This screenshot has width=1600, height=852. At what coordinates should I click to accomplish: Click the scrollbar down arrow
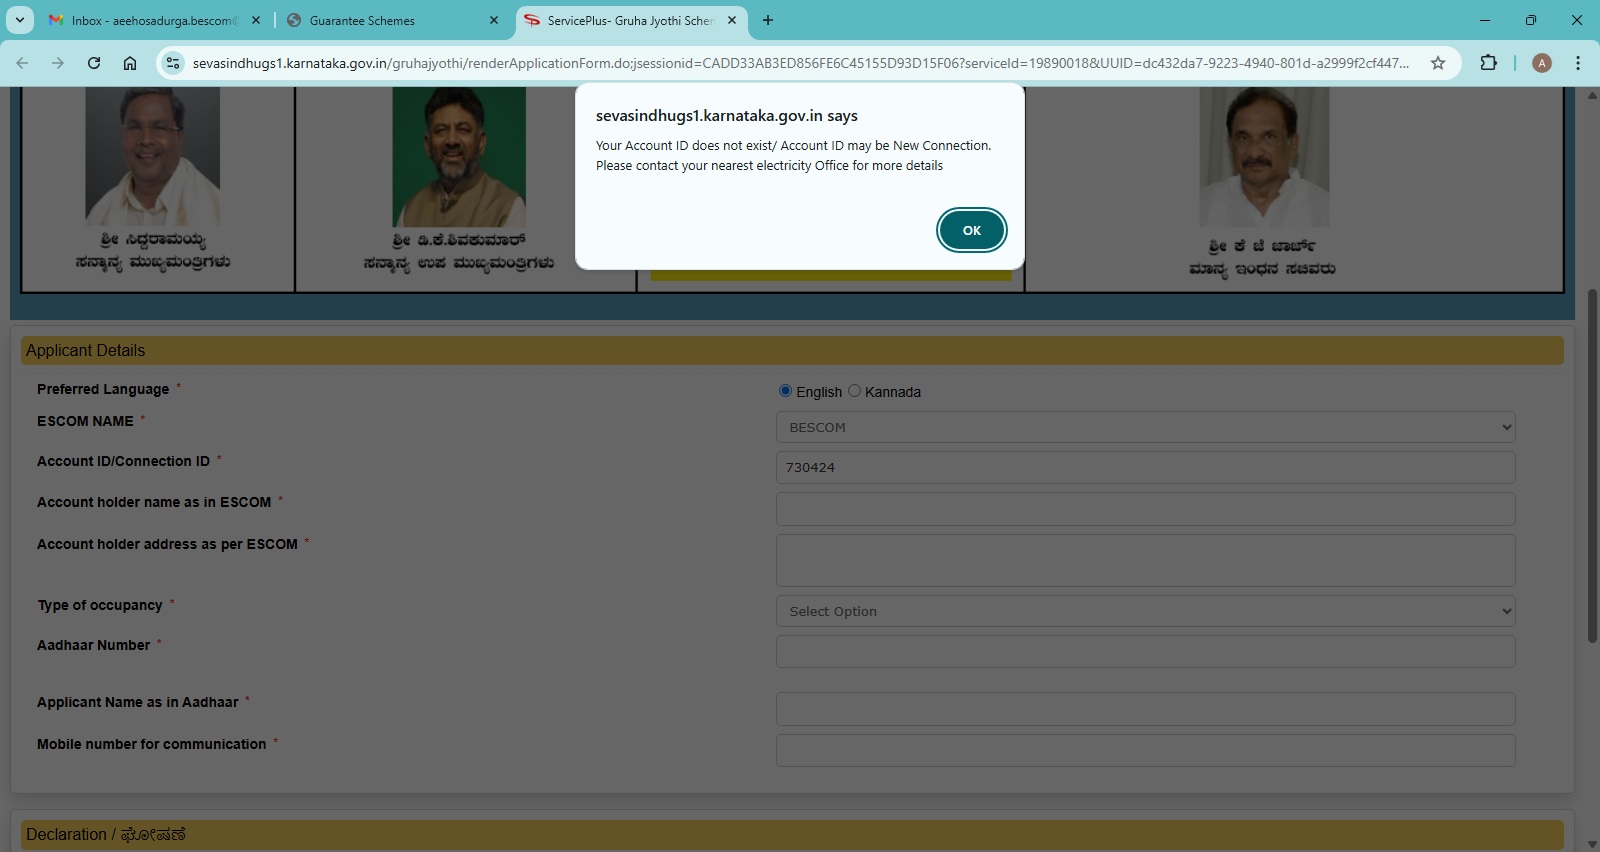click(x=1592, y=844)
